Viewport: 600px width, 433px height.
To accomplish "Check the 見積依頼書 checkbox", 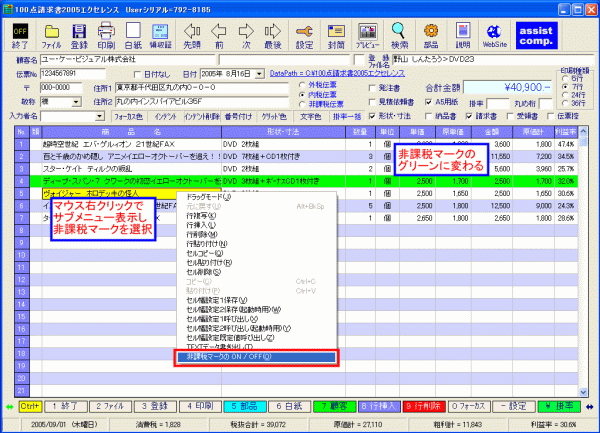I will pyautogui.click(x=372, y=102).
